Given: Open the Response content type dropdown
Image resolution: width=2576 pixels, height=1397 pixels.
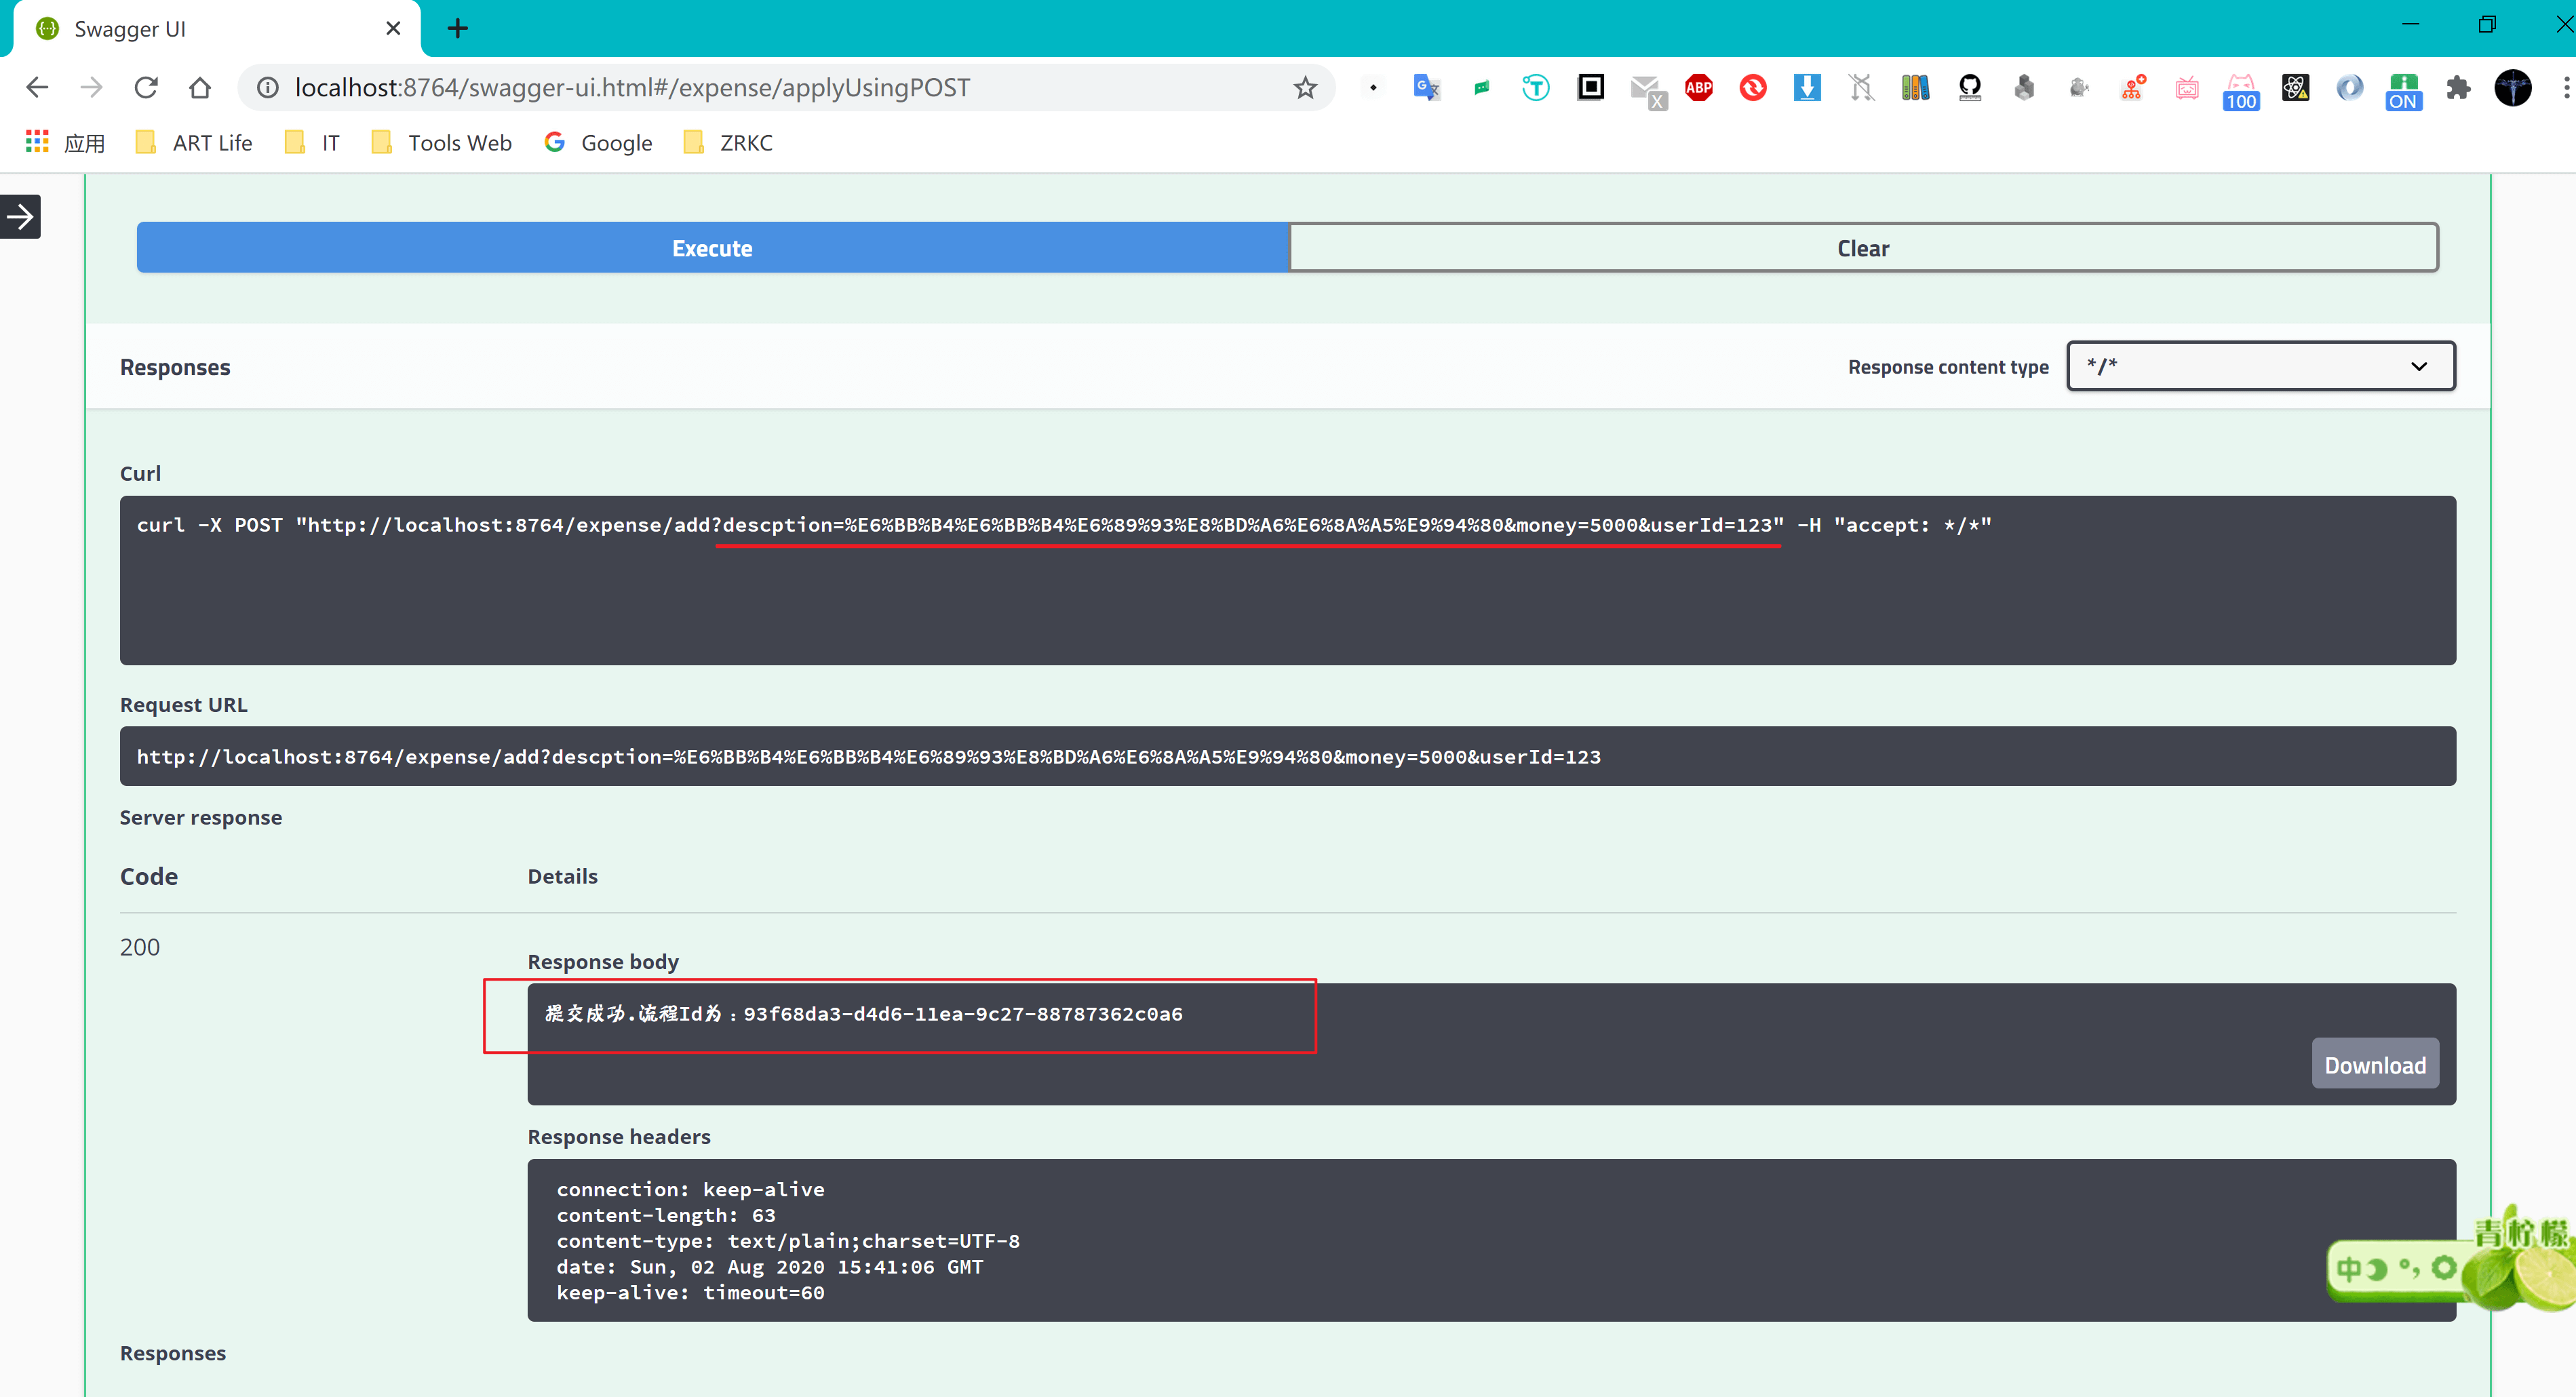Looking at the screenshot, I should 2260,366.
